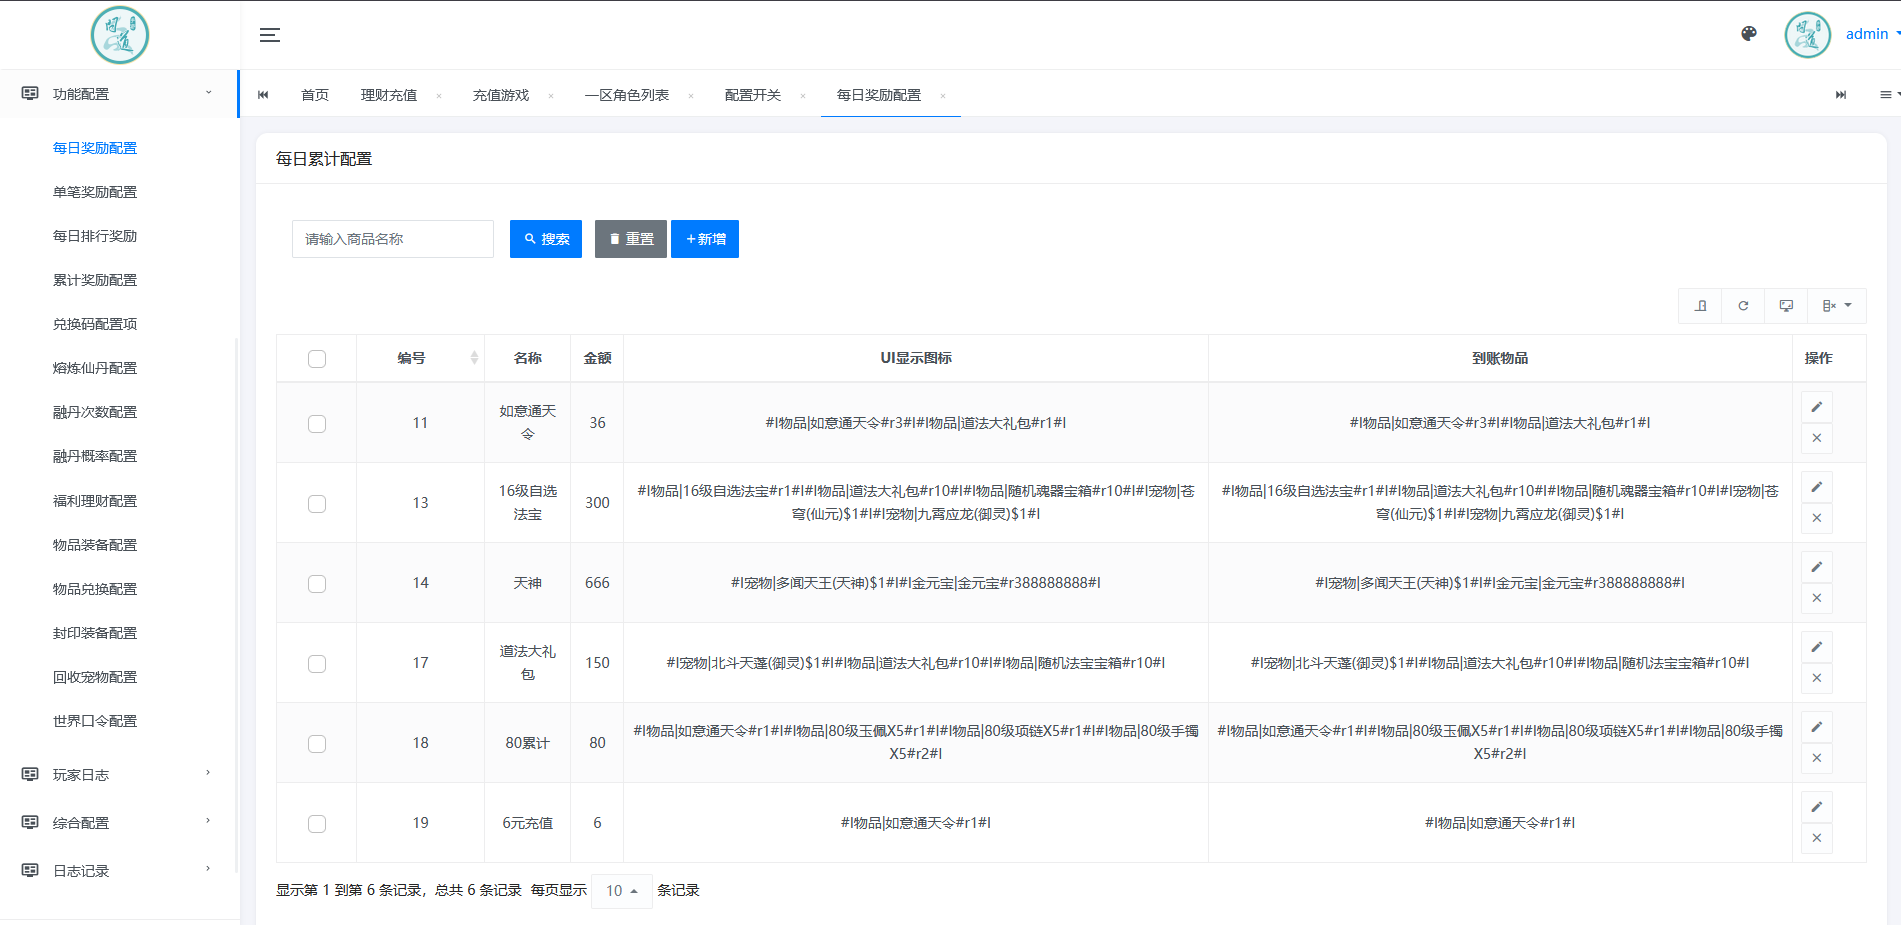Check the row checkbox for 80累计
This screenshot has height=925, width=1901.
[317, 743]
